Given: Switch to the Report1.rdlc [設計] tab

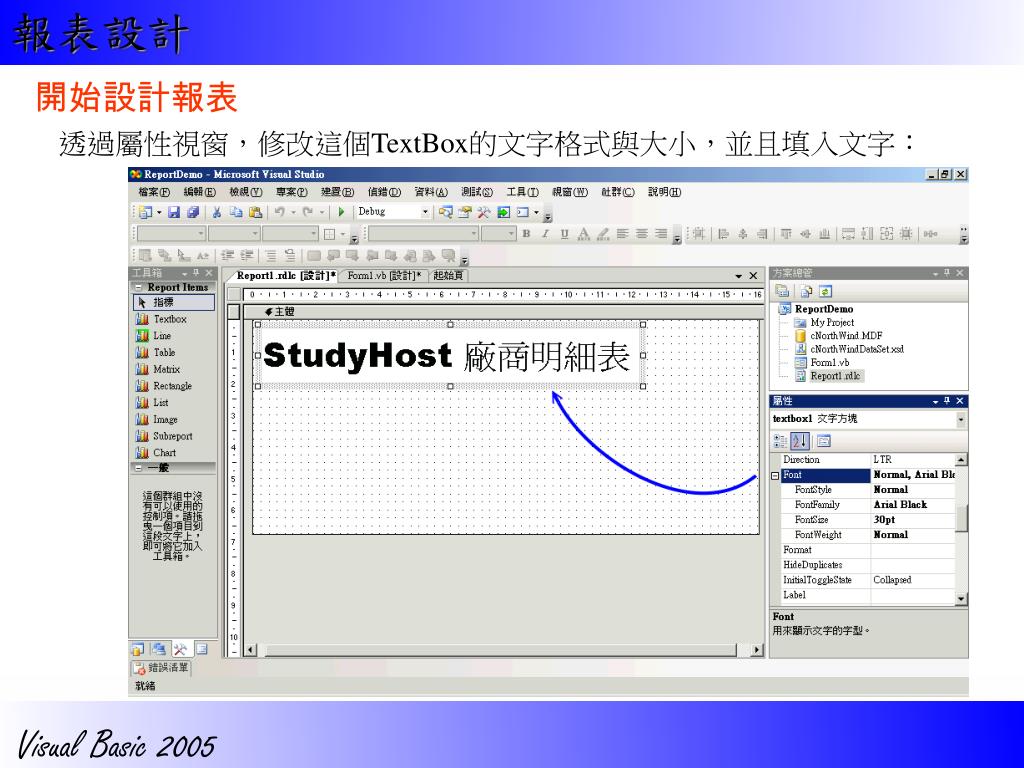Looking at the screenshot, I should (x=286, y=276).
